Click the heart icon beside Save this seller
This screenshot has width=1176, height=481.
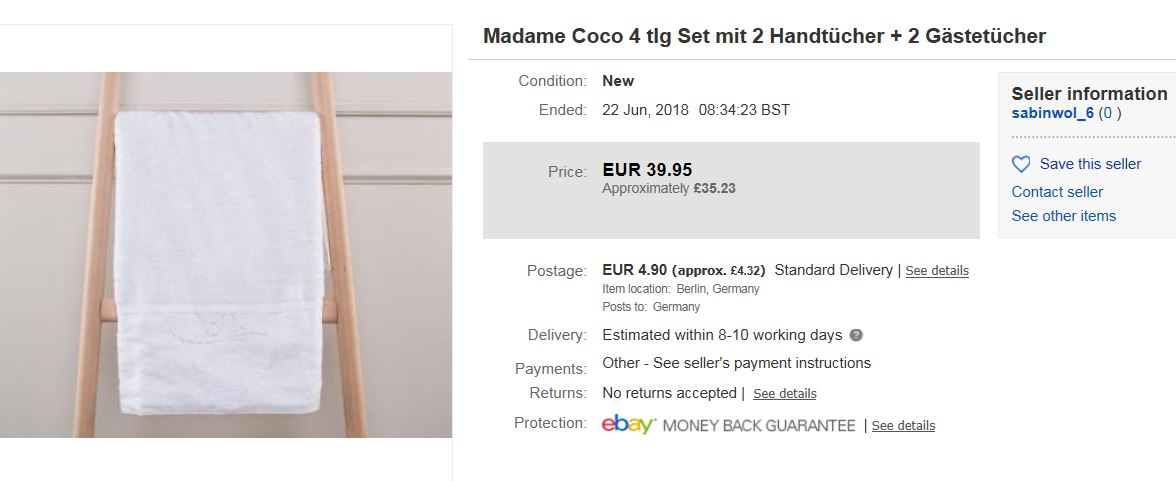[1021, 164]
